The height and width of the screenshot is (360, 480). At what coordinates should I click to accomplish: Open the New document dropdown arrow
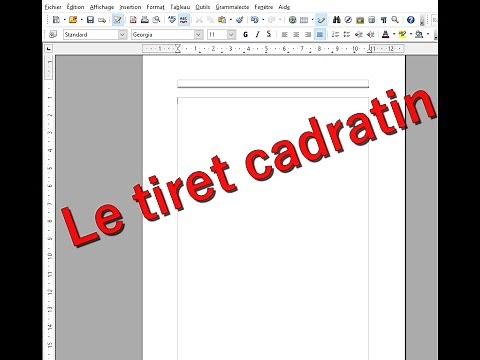click(x=64, y=20)
